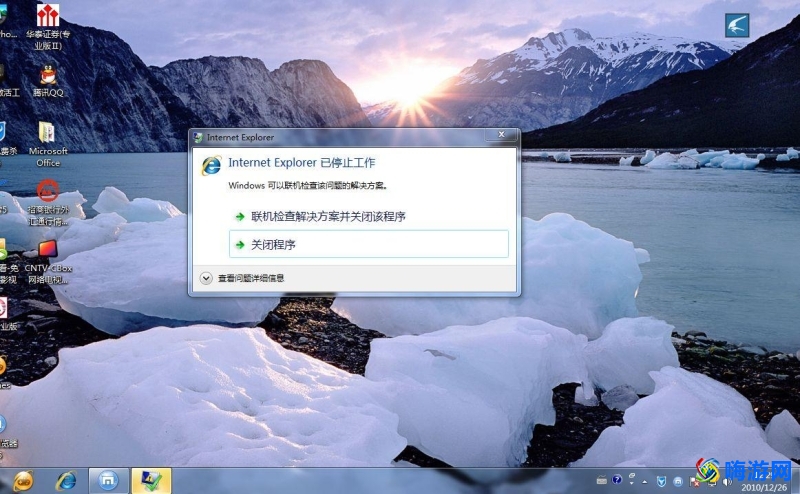
Task: Launch CNTV-CBox 网络电视 from desktop
Action: (48, 261)
